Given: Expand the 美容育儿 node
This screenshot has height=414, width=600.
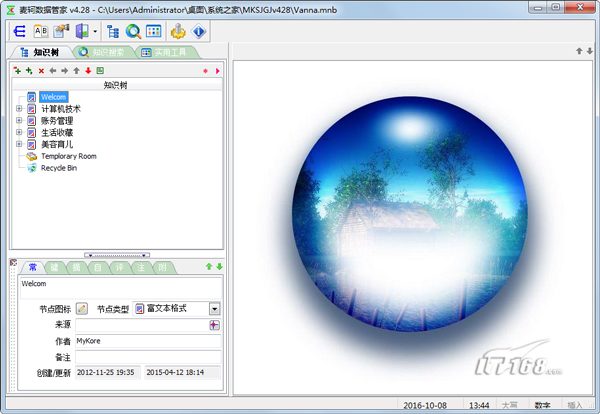Looking at the screenshot, I should point(19,144).
